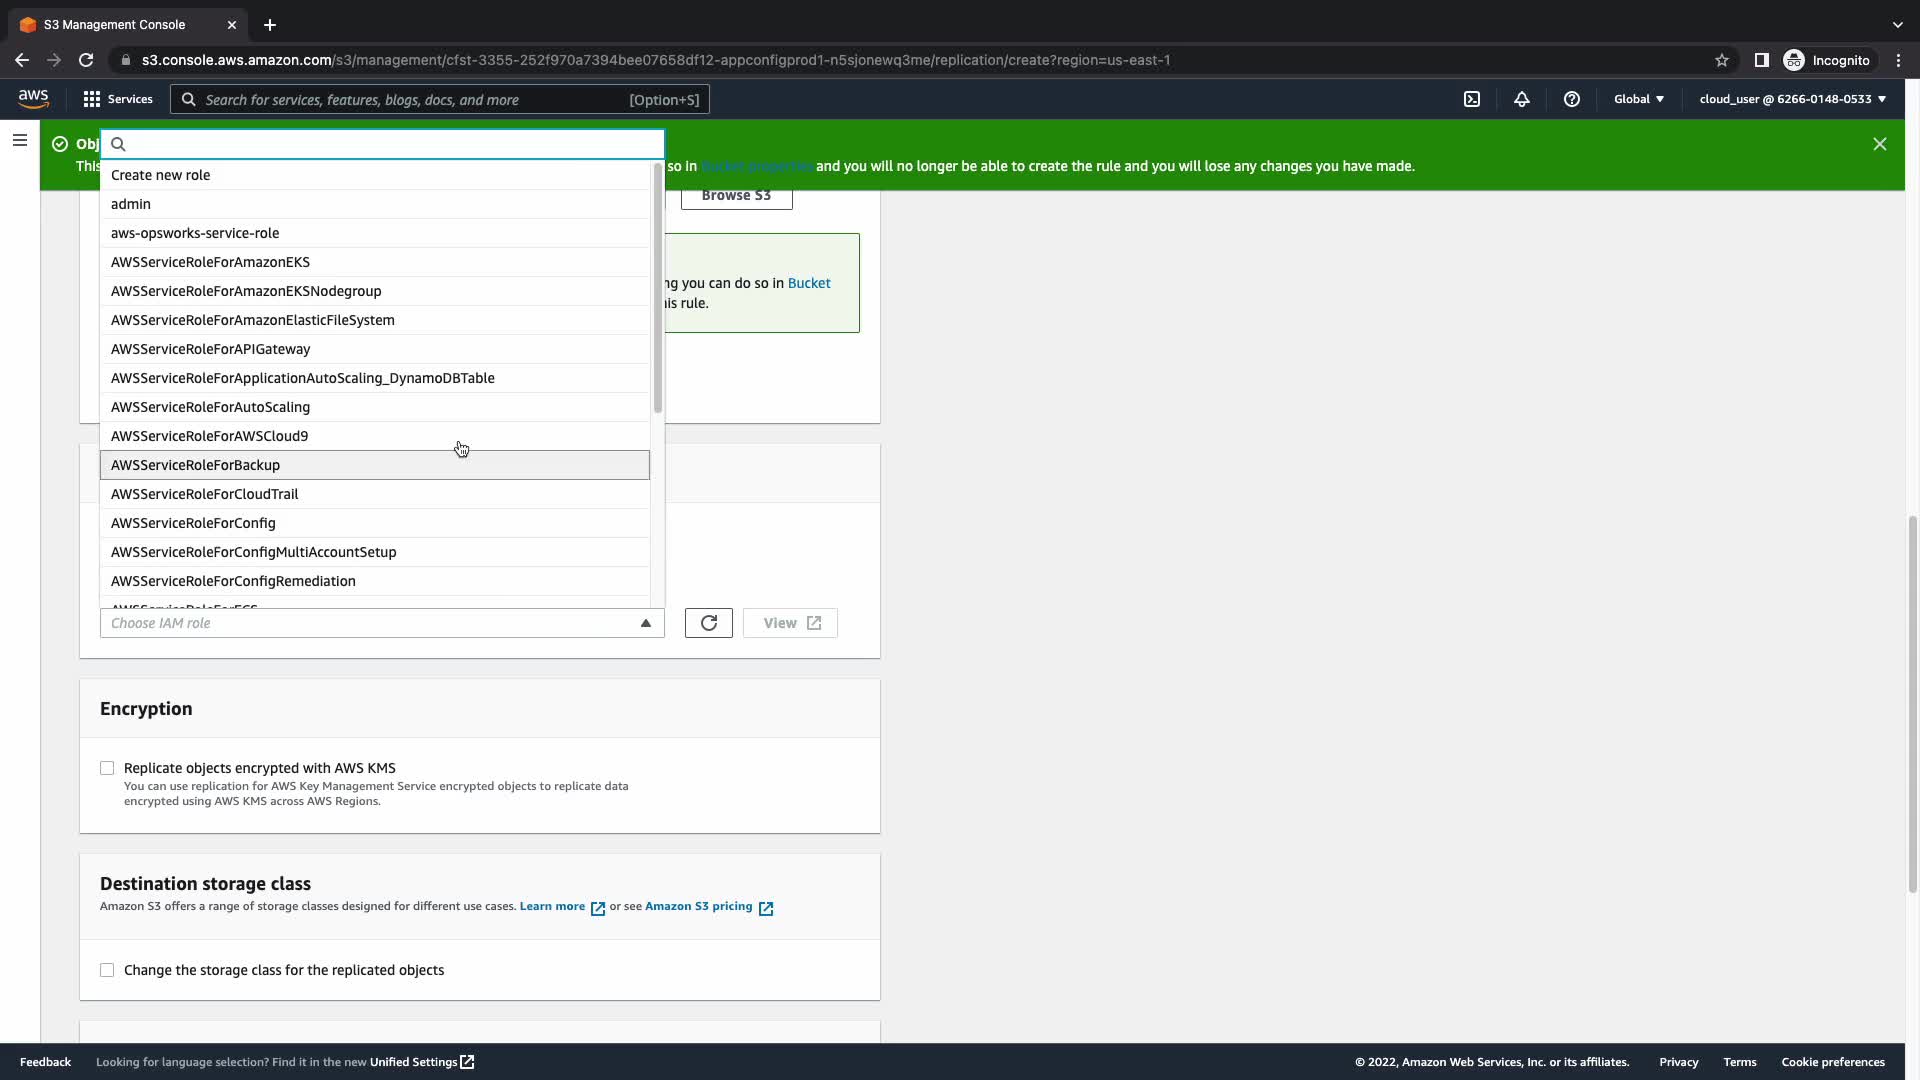This screenshot has width=1920, height=1080.
Task: Select Create new role option
Action: coord(160,175)
